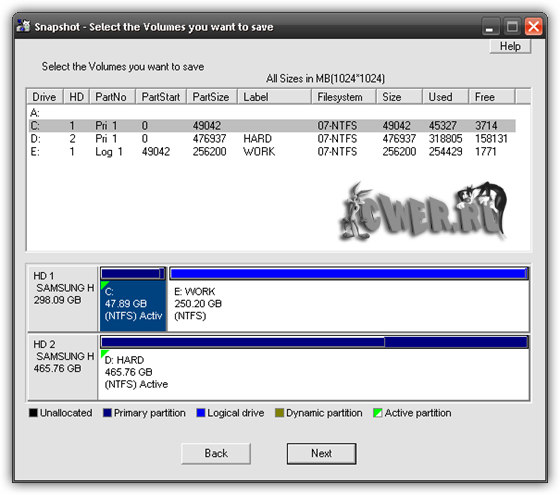Select the A: drive entry
This screenshot has height=495, width=560.
click(35, 113)
